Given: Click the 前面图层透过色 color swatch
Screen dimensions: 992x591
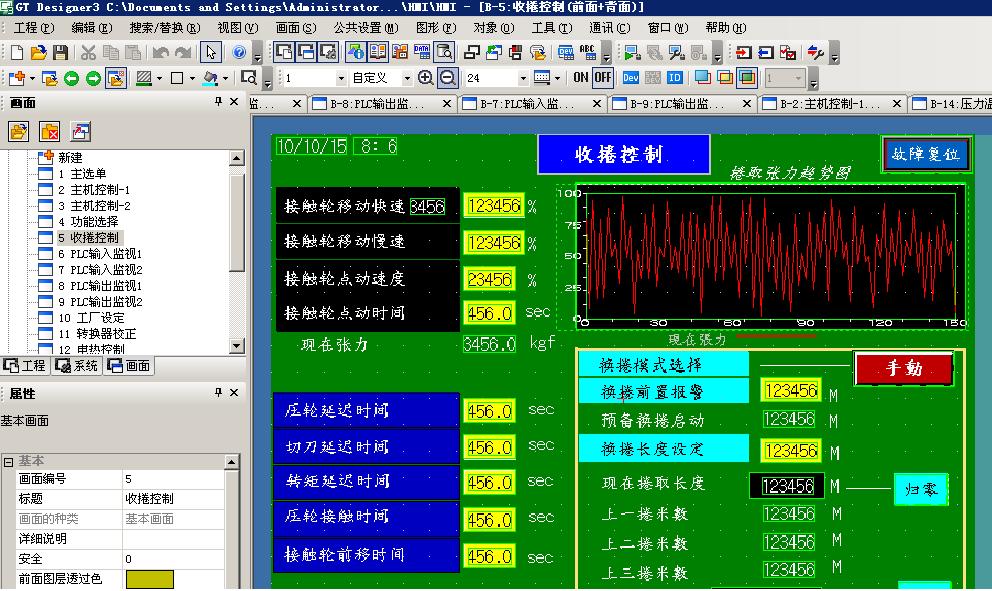Looking at the screenshot, I should (149, 579).
